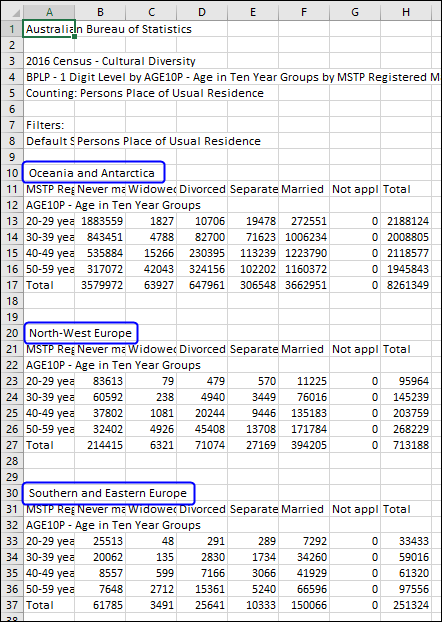This screenshot has width=442, height=622.
Task: Click 'Total' header in row 31
Action: [406, 509]
